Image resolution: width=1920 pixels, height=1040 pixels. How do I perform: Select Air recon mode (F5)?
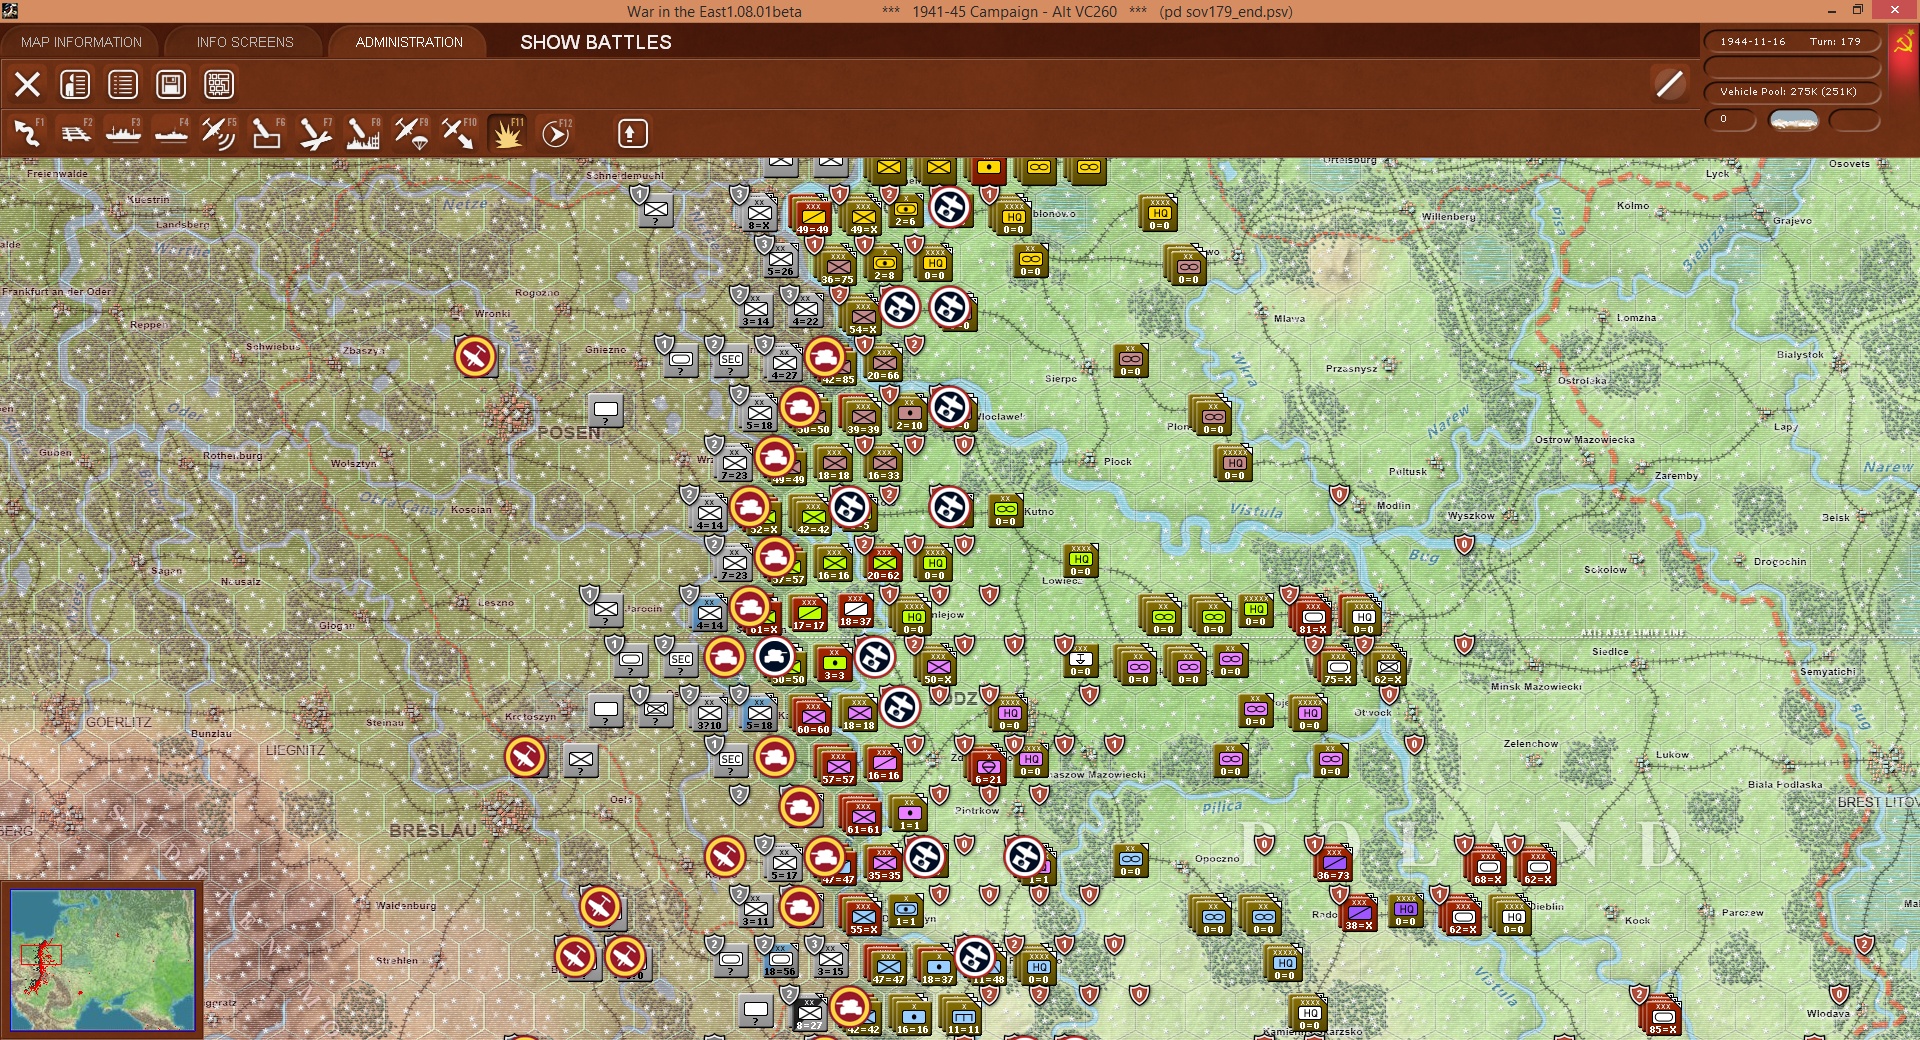click(219, 133)
